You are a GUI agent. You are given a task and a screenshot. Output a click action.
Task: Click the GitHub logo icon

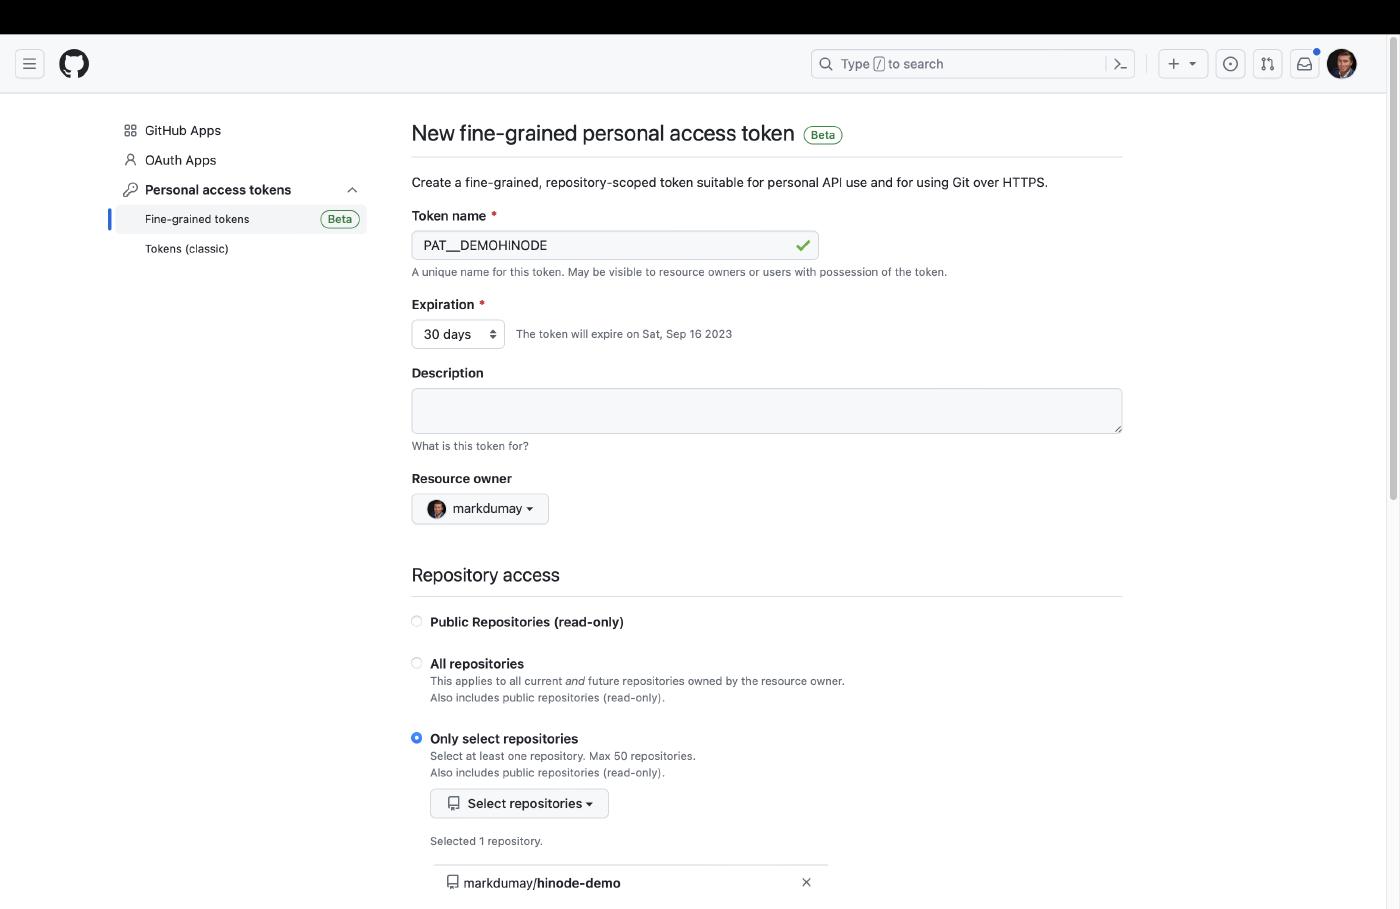pyautogui.click(x=74, y=64)
